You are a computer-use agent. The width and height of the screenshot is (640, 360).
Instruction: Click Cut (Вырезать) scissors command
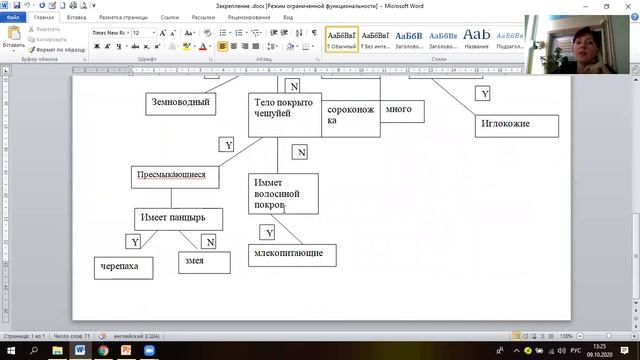coord(44,29)
